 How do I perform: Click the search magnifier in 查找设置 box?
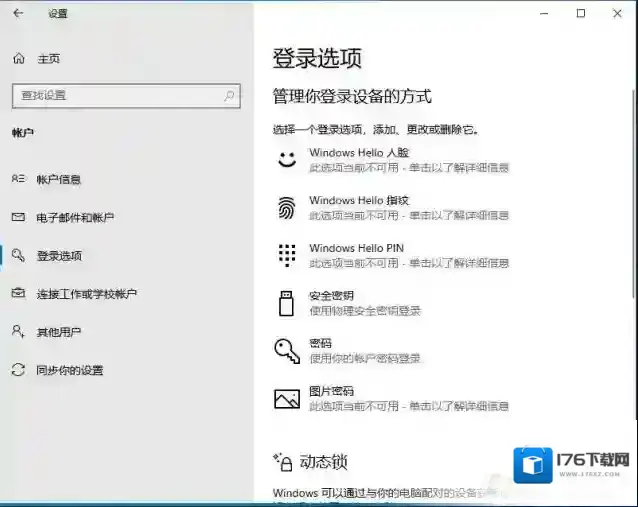[x=229, y=96]
